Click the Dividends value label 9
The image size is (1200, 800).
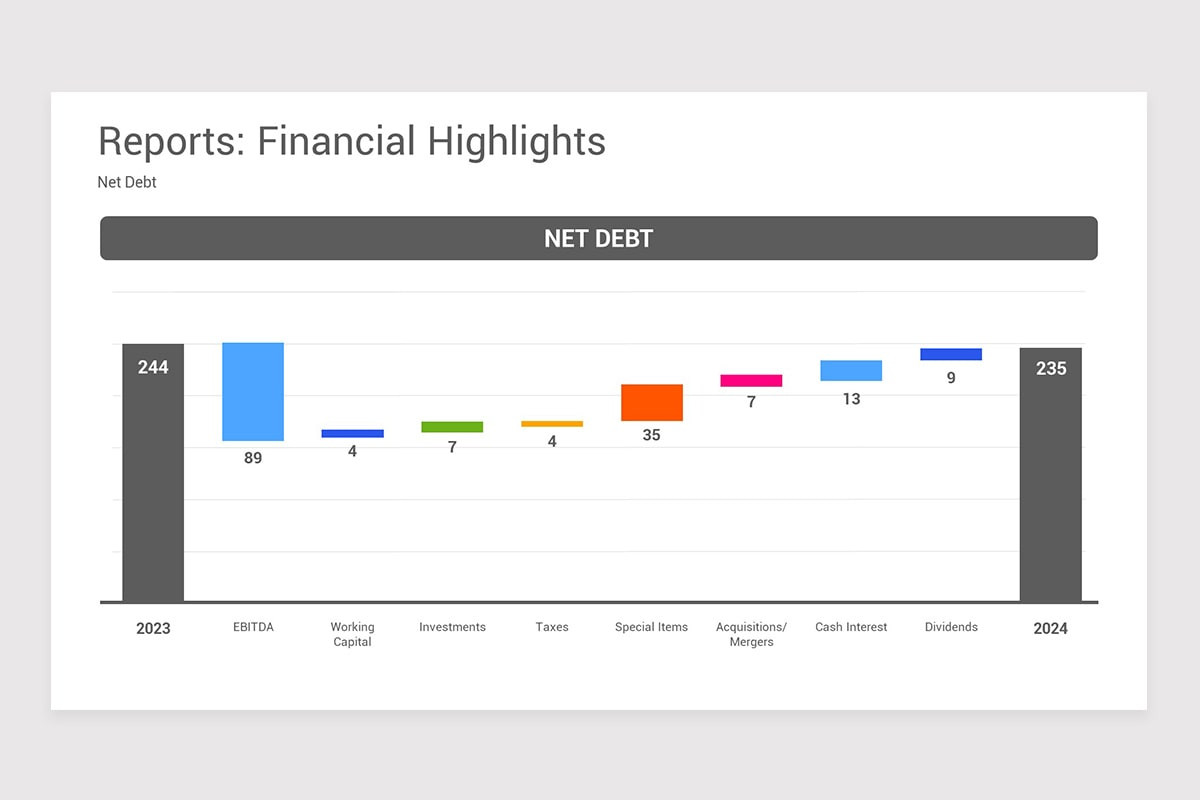[950, 378]
